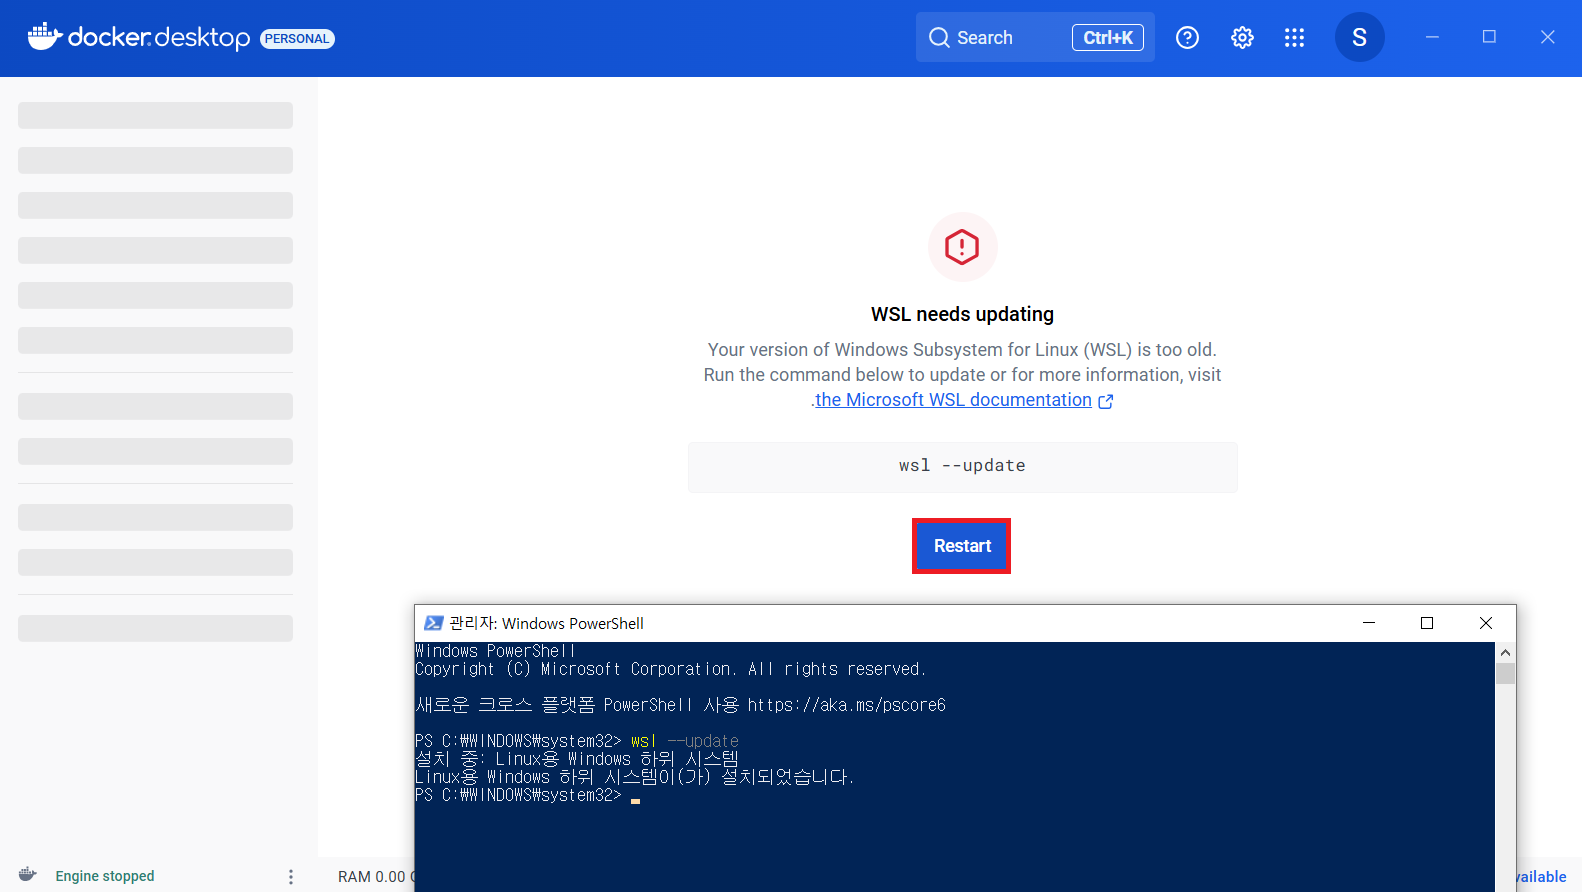The image size is (1582, 892).
Task: Click the PowerShell scrollbar thumb
Action: pyautogui.click(x=1505, y=673)
